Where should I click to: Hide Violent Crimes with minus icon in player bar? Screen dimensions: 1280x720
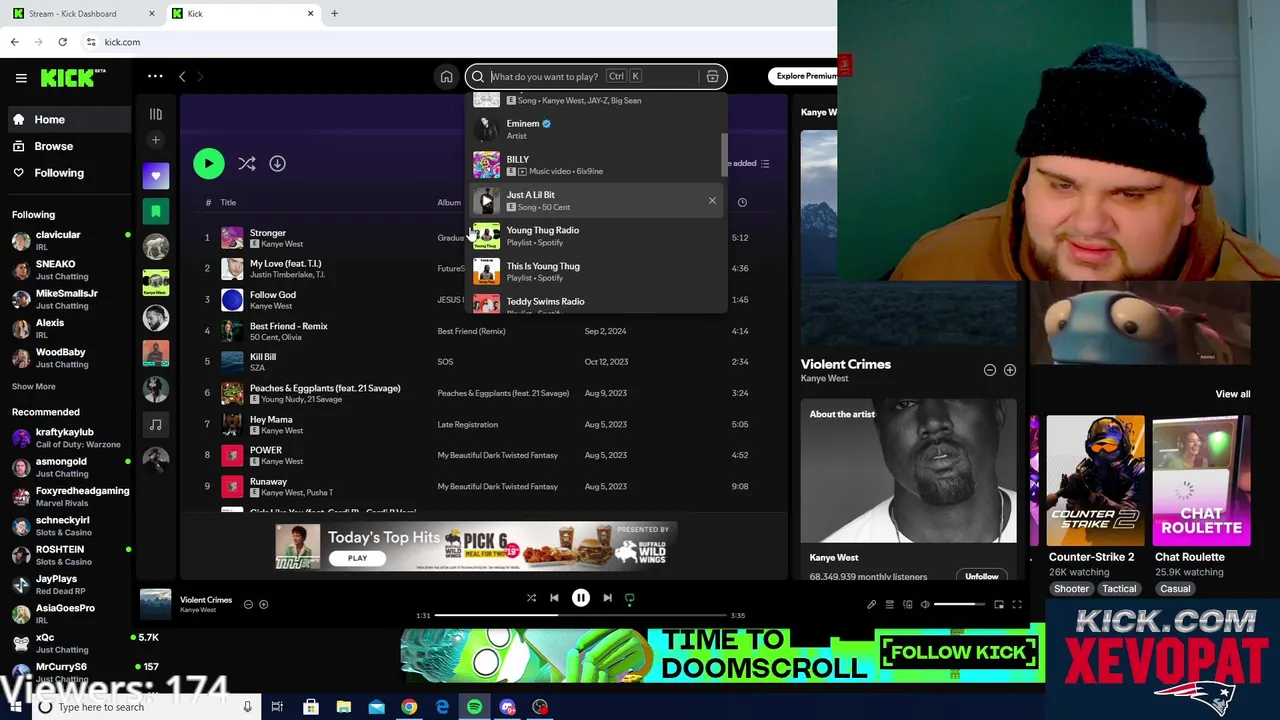click(248, 604)
